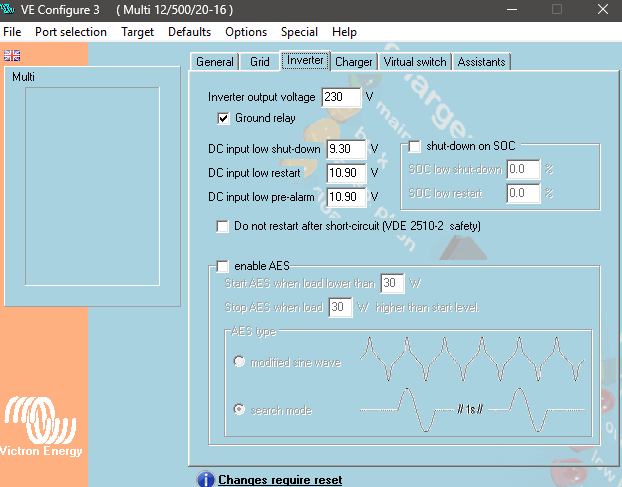This screenshot has height=487, width=622.
Task: Tick Do not restart after short-circuit checkbox
Action: click(x=223, y=226)
